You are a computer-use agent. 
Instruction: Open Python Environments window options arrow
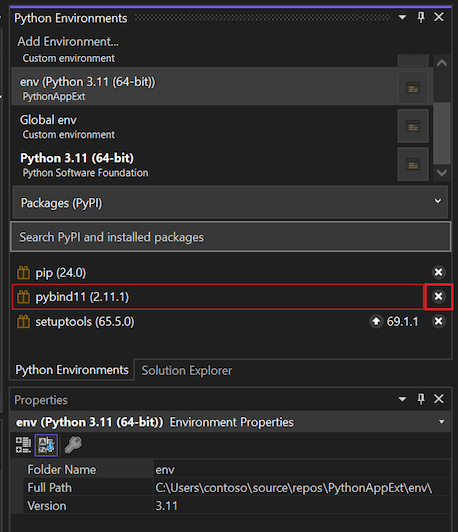coord(402,17)
